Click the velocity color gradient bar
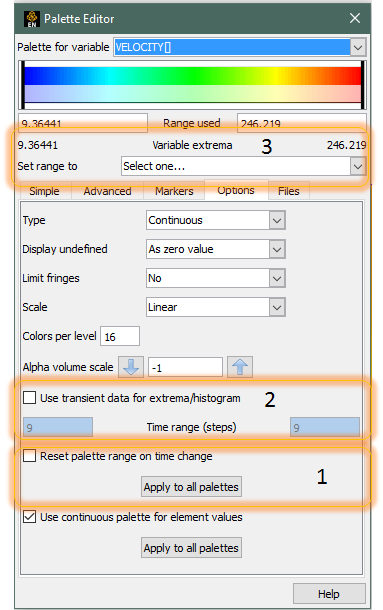Screen dimensions: 383x610 pyautogui.click(x=193, y=85)
